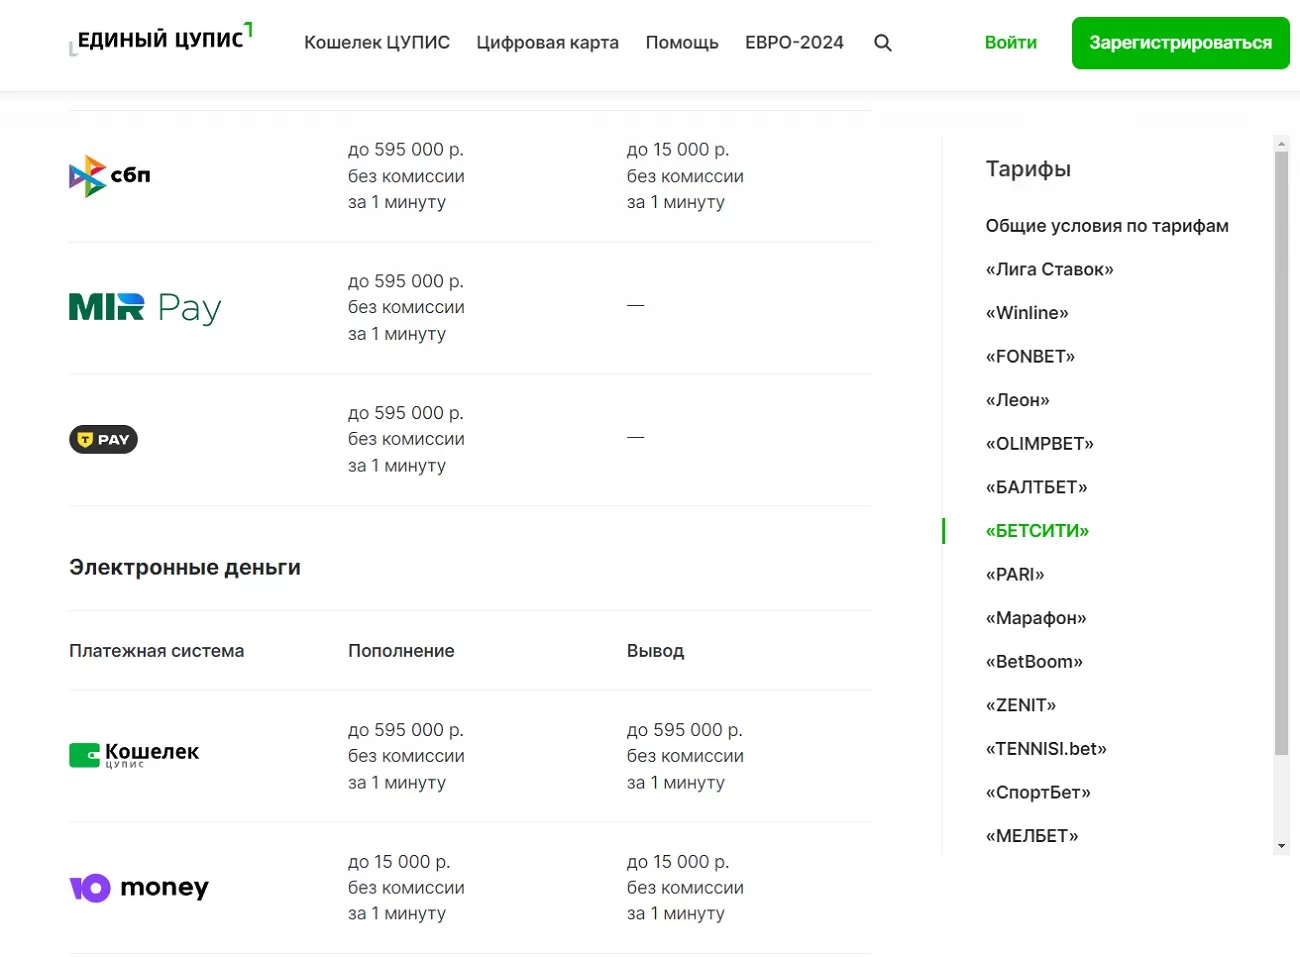Open Кошелек ЦУПИС menu item

click(x=377, y=43)
